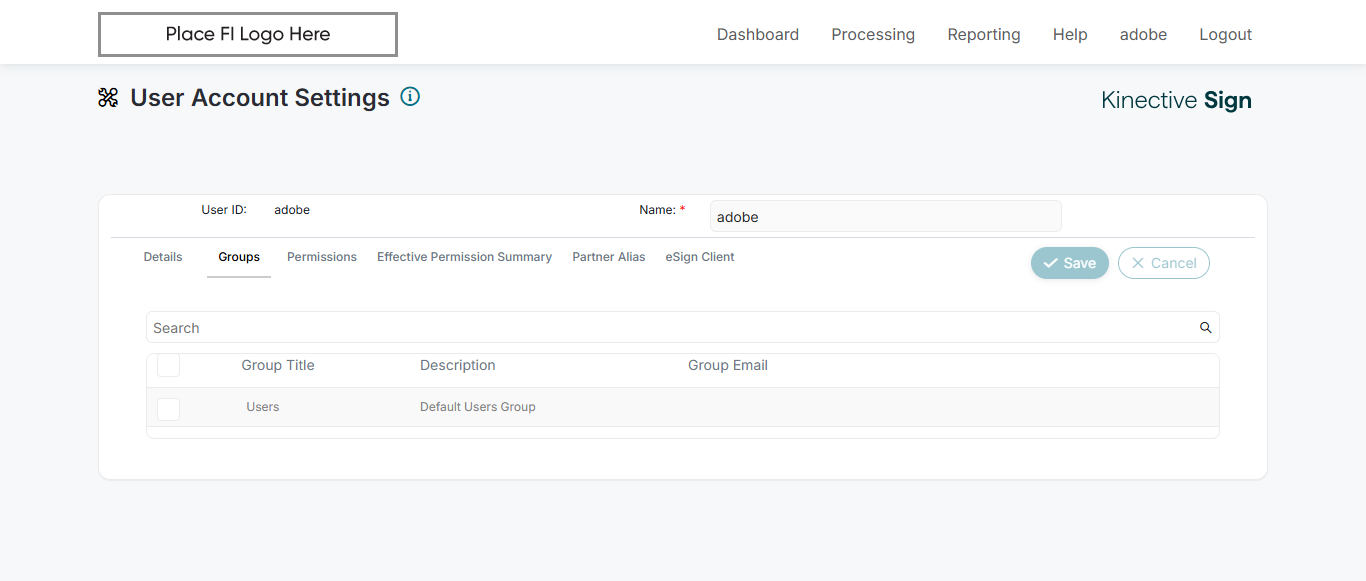Select the Partner Alias tab
The width and height of the screenshot is (1366, 581).
coord(609,257)
